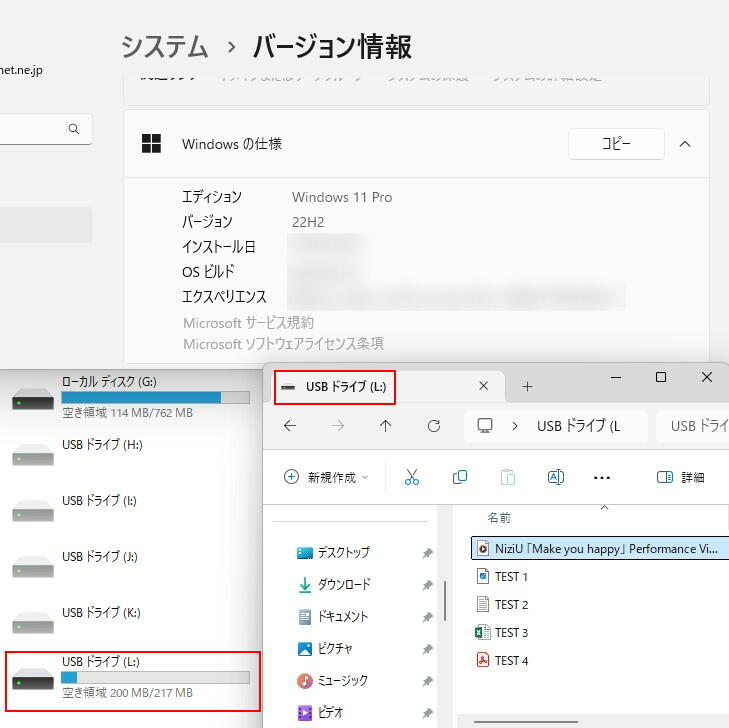Open the TEST 4 PDF file

(x=510, y=661)
